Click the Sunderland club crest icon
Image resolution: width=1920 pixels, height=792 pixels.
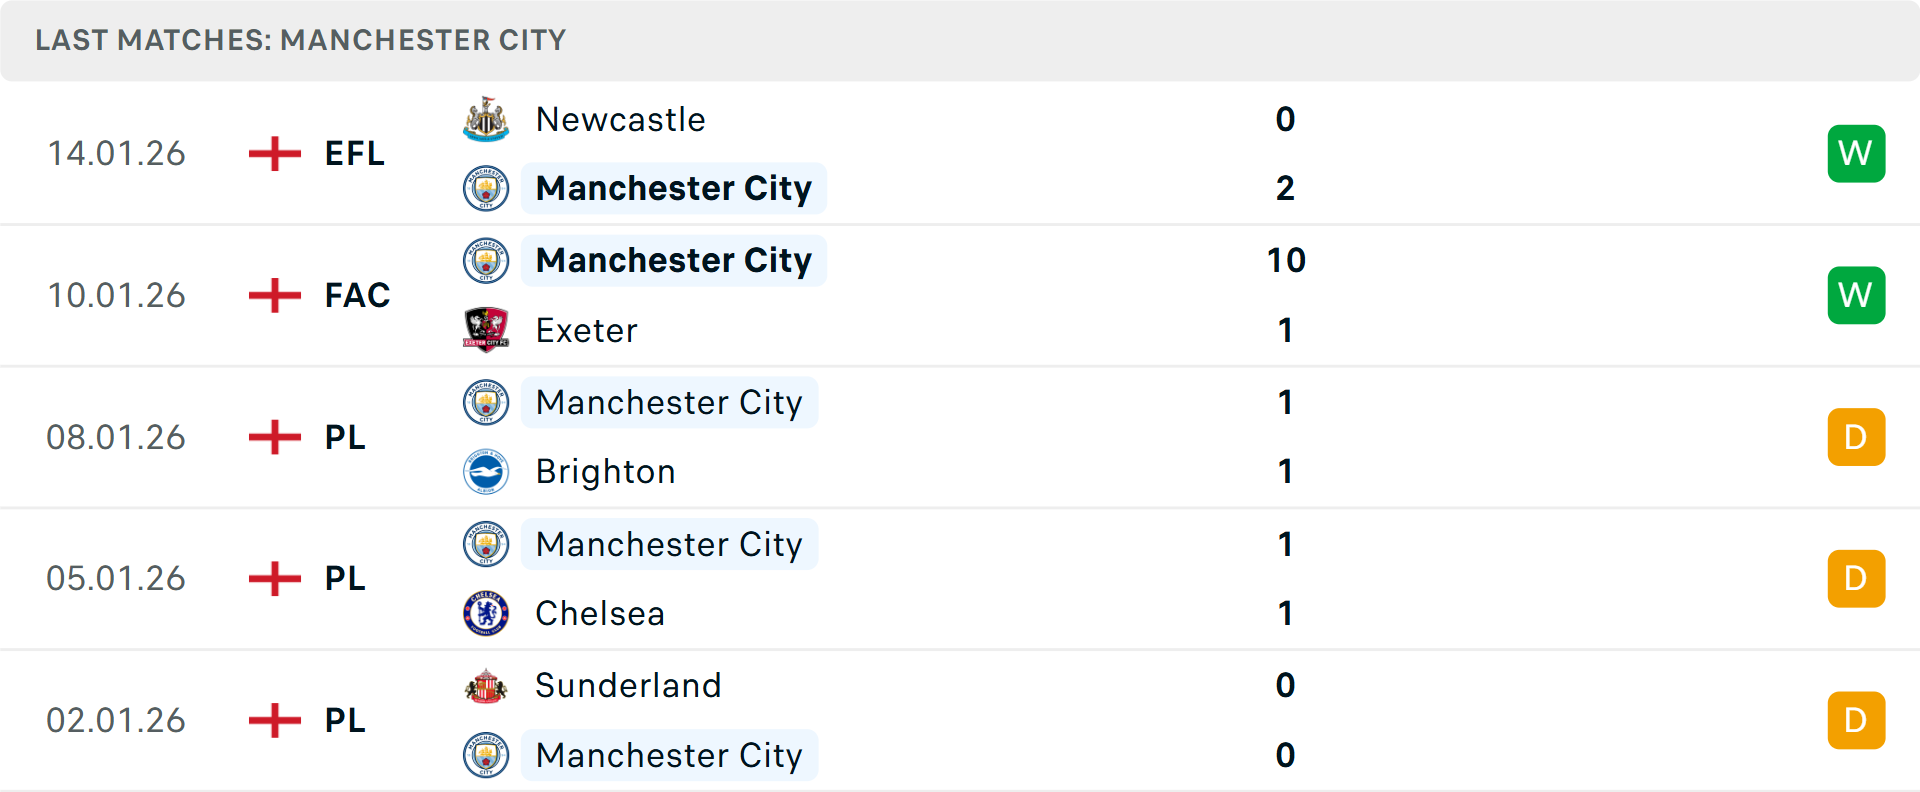(x=486, y=686)
